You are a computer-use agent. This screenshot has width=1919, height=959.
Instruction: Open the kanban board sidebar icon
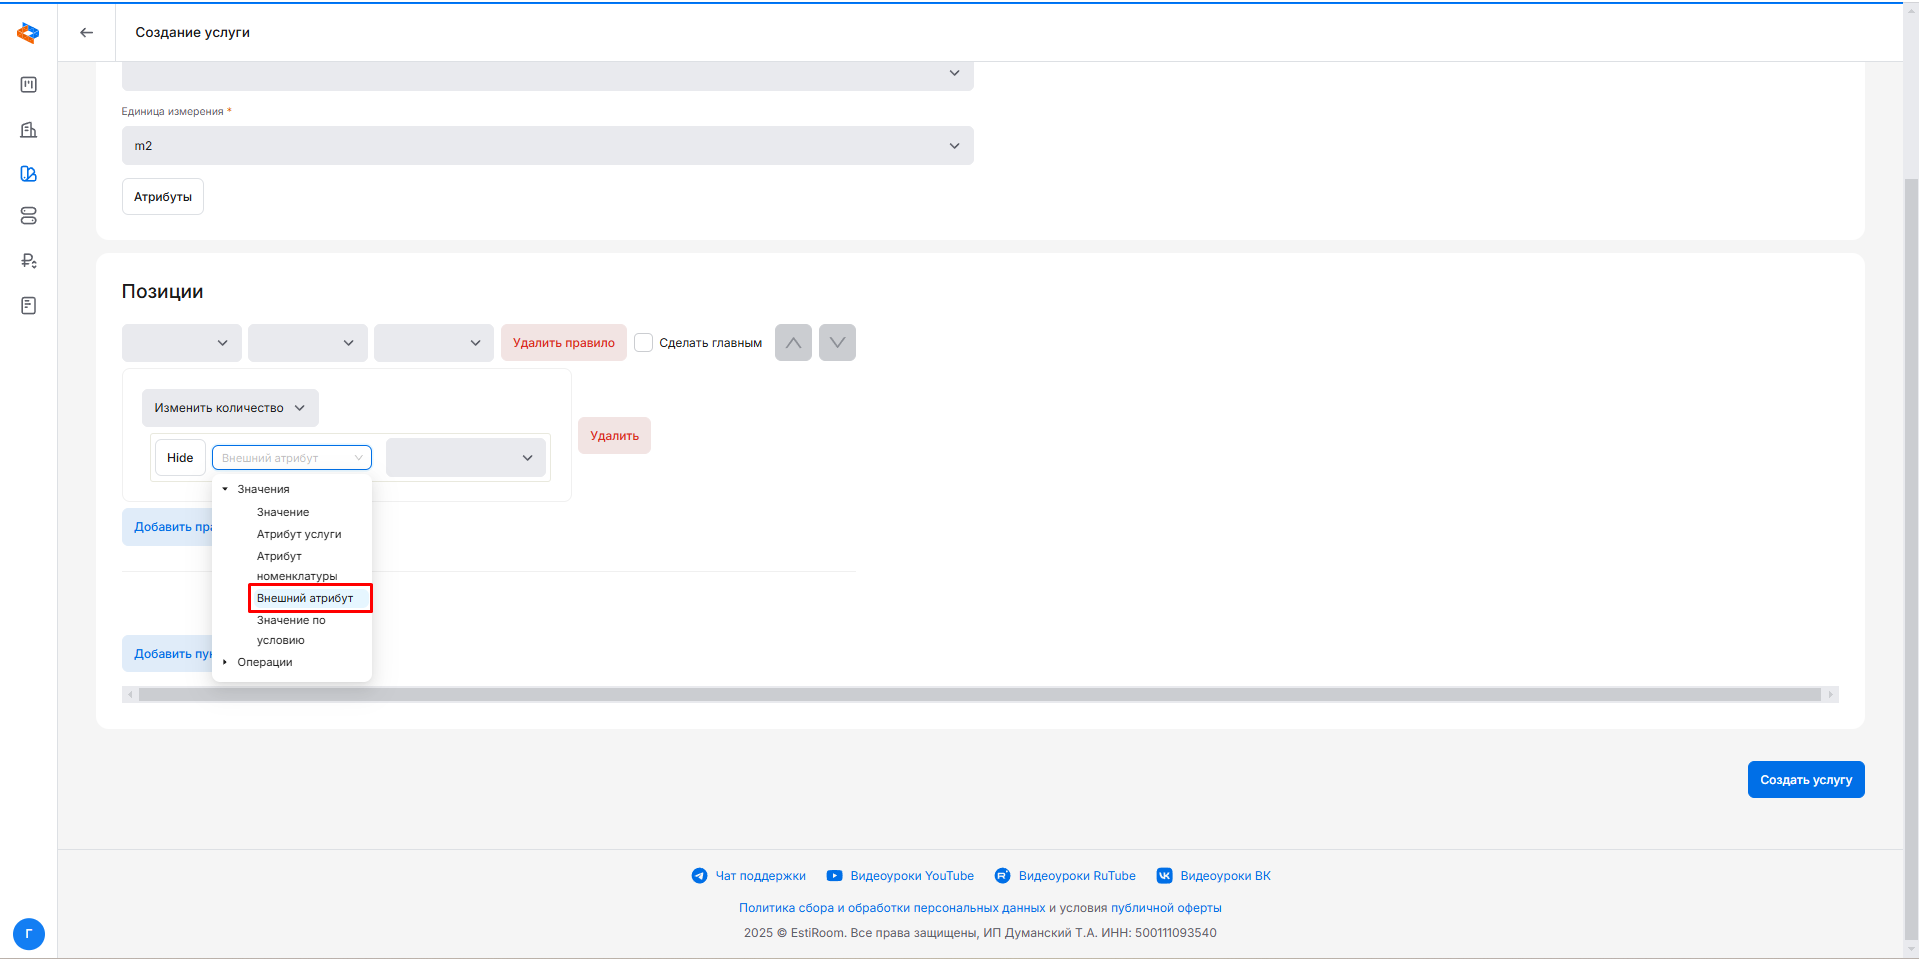tap(29, 85)
